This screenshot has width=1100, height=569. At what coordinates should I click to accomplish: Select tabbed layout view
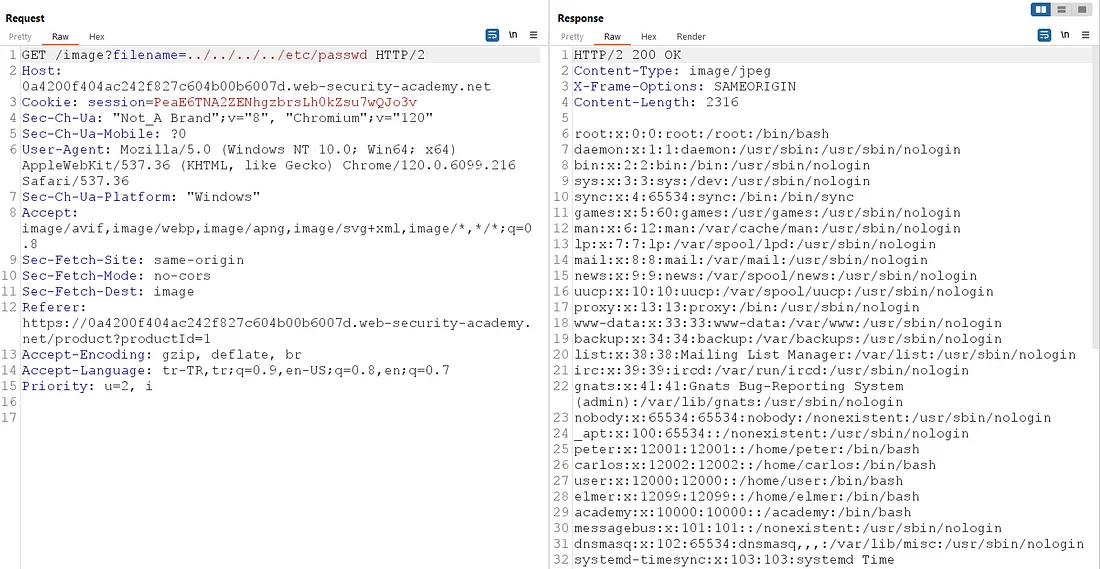(x=1081, y=9)
